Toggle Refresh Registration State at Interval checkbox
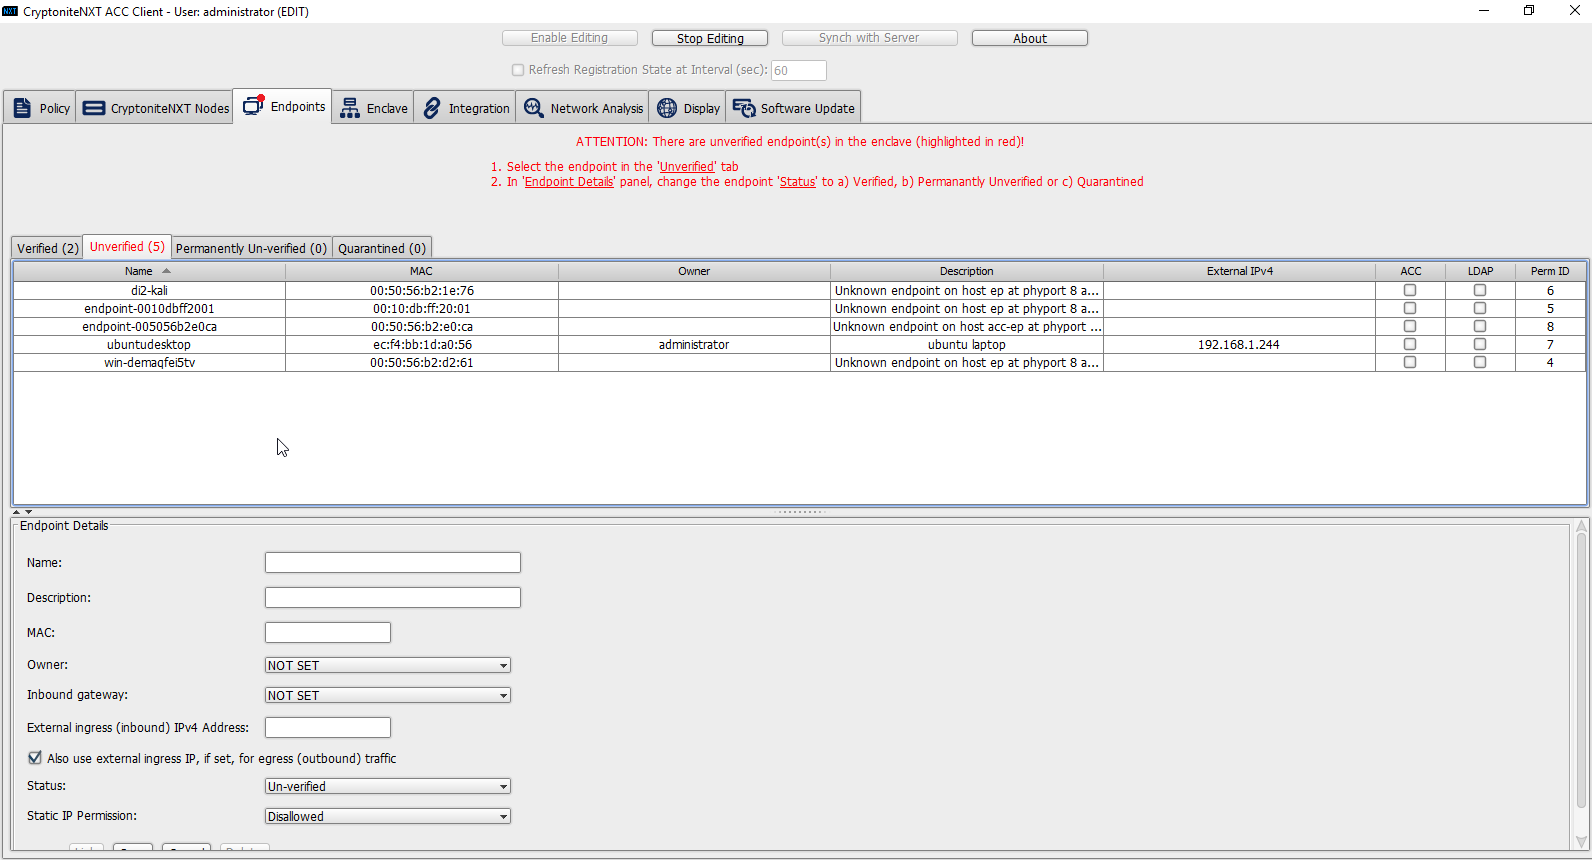The height and width of the screenshot is (860, 1592). coord(518,70)
